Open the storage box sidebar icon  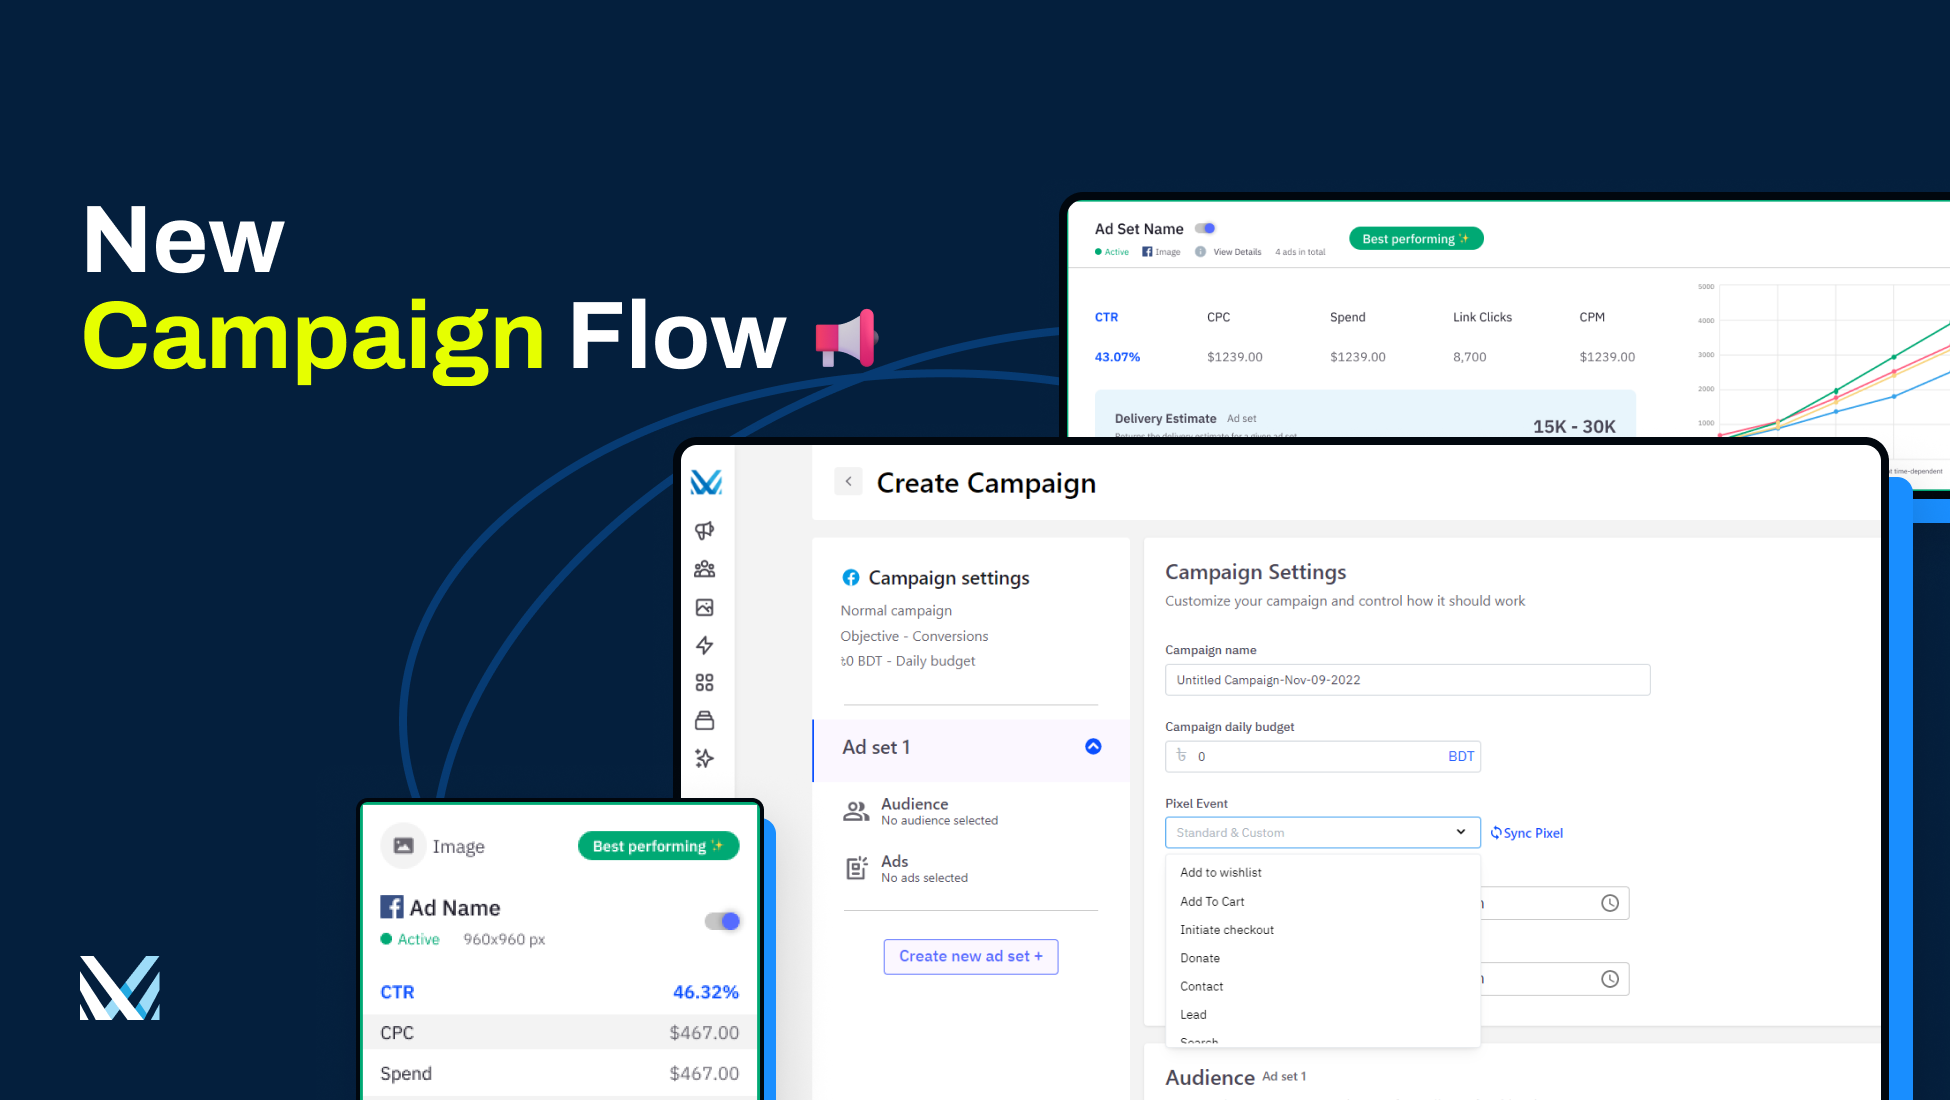705,720
